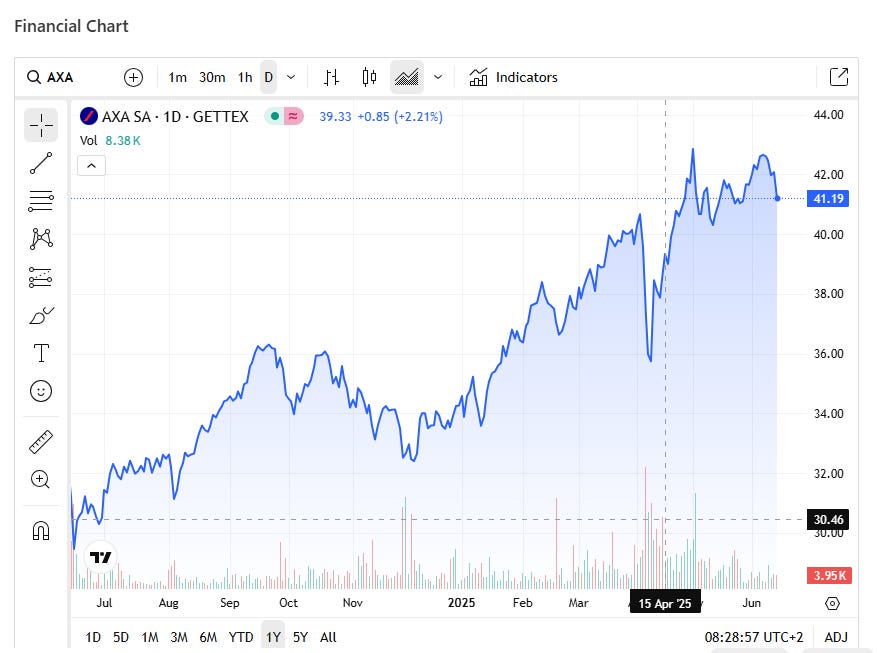Click the 44.00 price axis label
This screenshot has width=877, height=653.
(x=828, y=115)
